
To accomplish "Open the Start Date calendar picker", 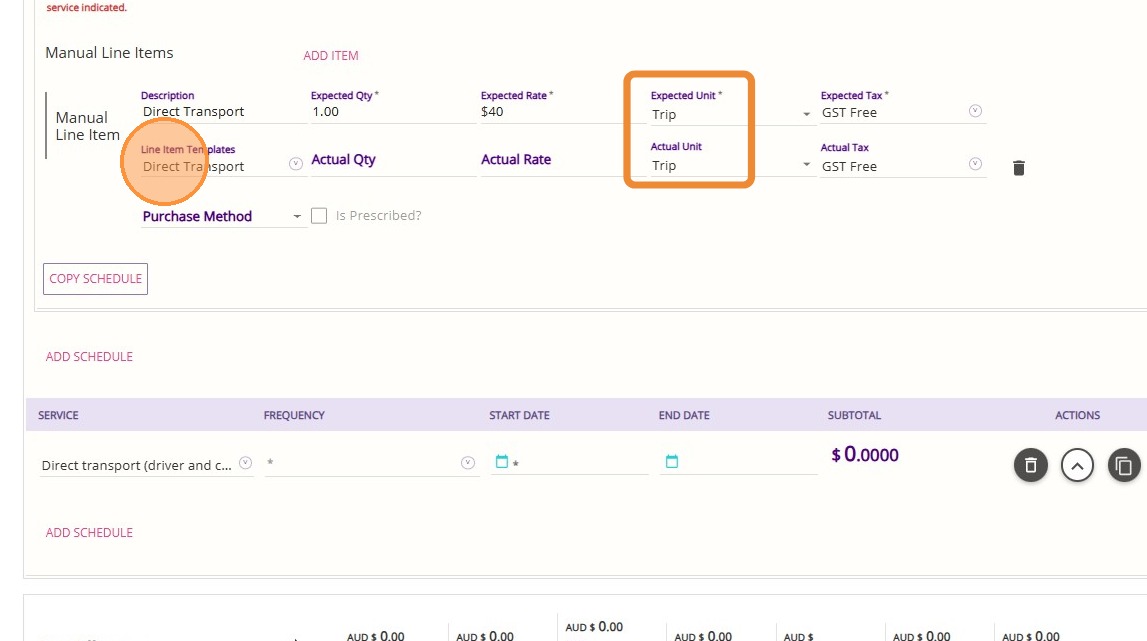I will [x=502, y=462].
